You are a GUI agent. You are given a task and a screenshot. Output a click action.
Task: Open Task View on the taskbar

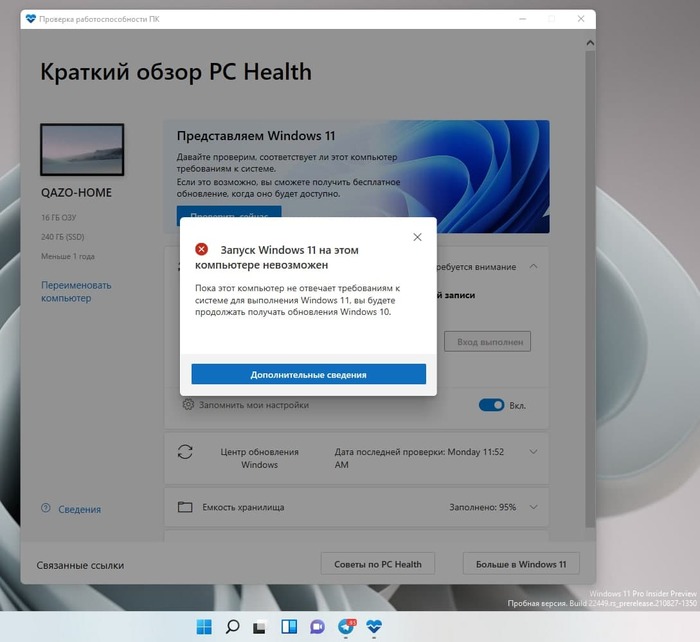pos(259,626)
